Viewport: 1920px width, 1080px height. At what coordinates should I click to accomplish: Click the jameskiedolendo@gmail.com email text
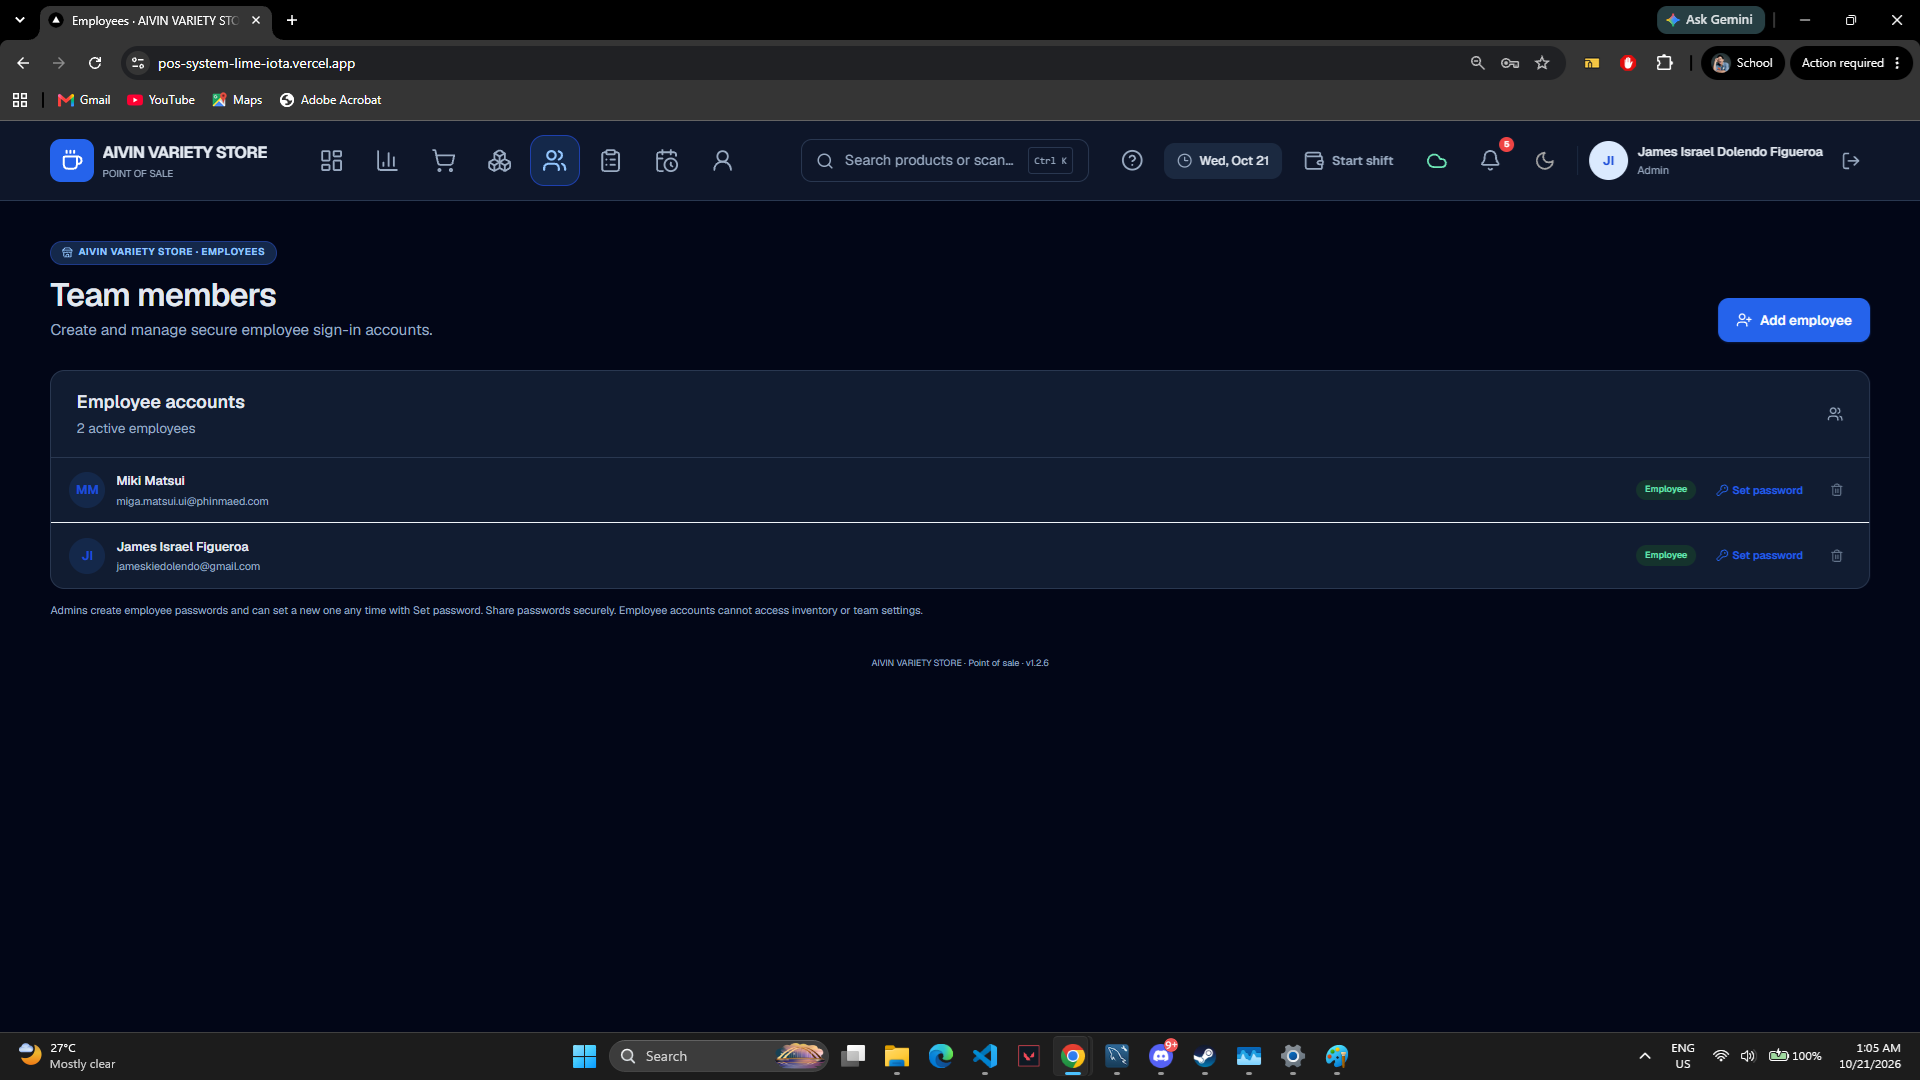[x=188, y=567]
